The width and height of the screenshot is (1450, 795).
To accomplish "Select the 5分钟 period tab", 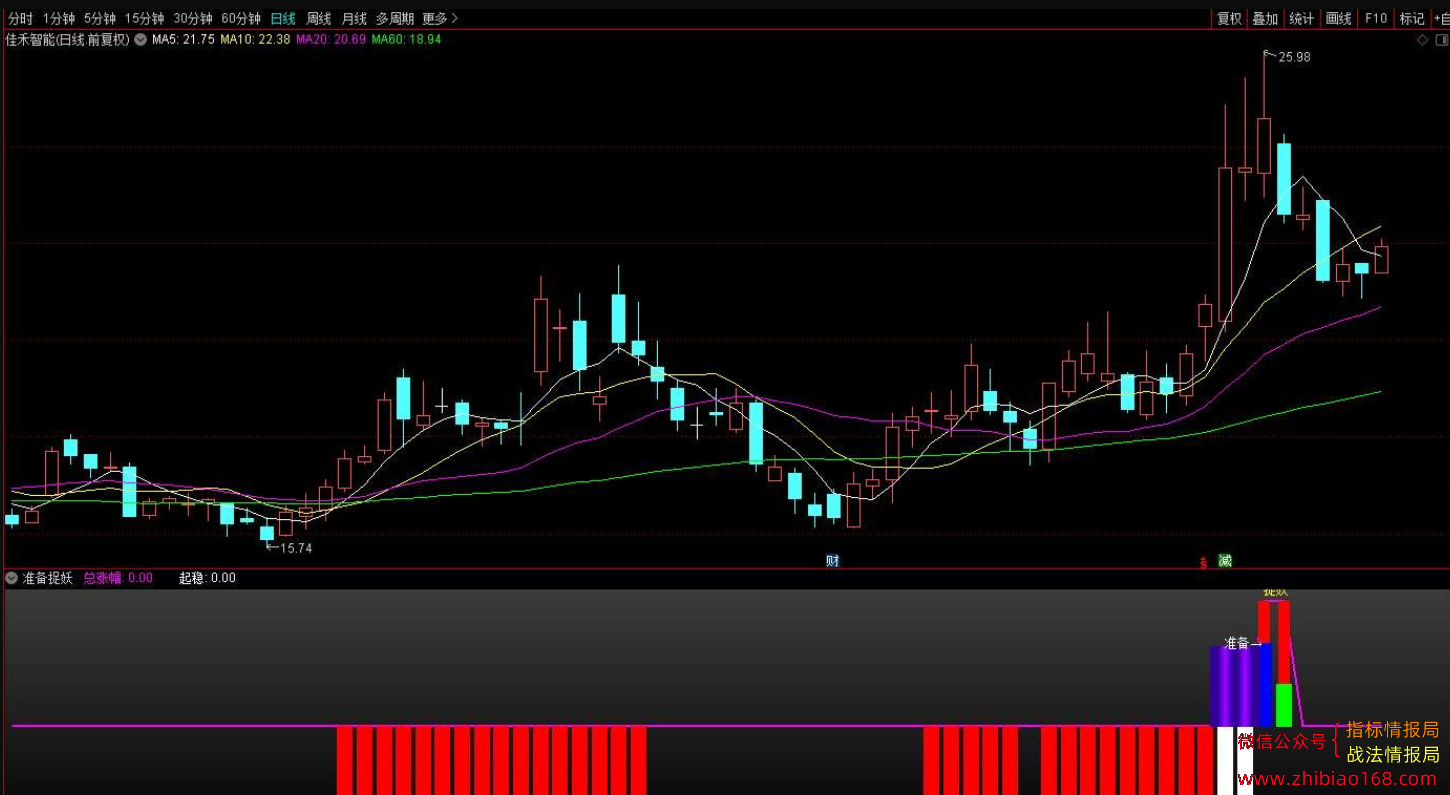I will (x=100, y=19).
